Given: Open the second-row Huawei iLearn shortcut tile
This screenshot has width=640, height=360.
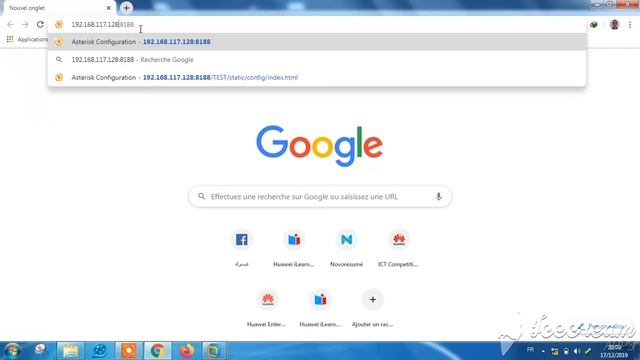Looking at the screenshot, I should click(x=320, y=308).
